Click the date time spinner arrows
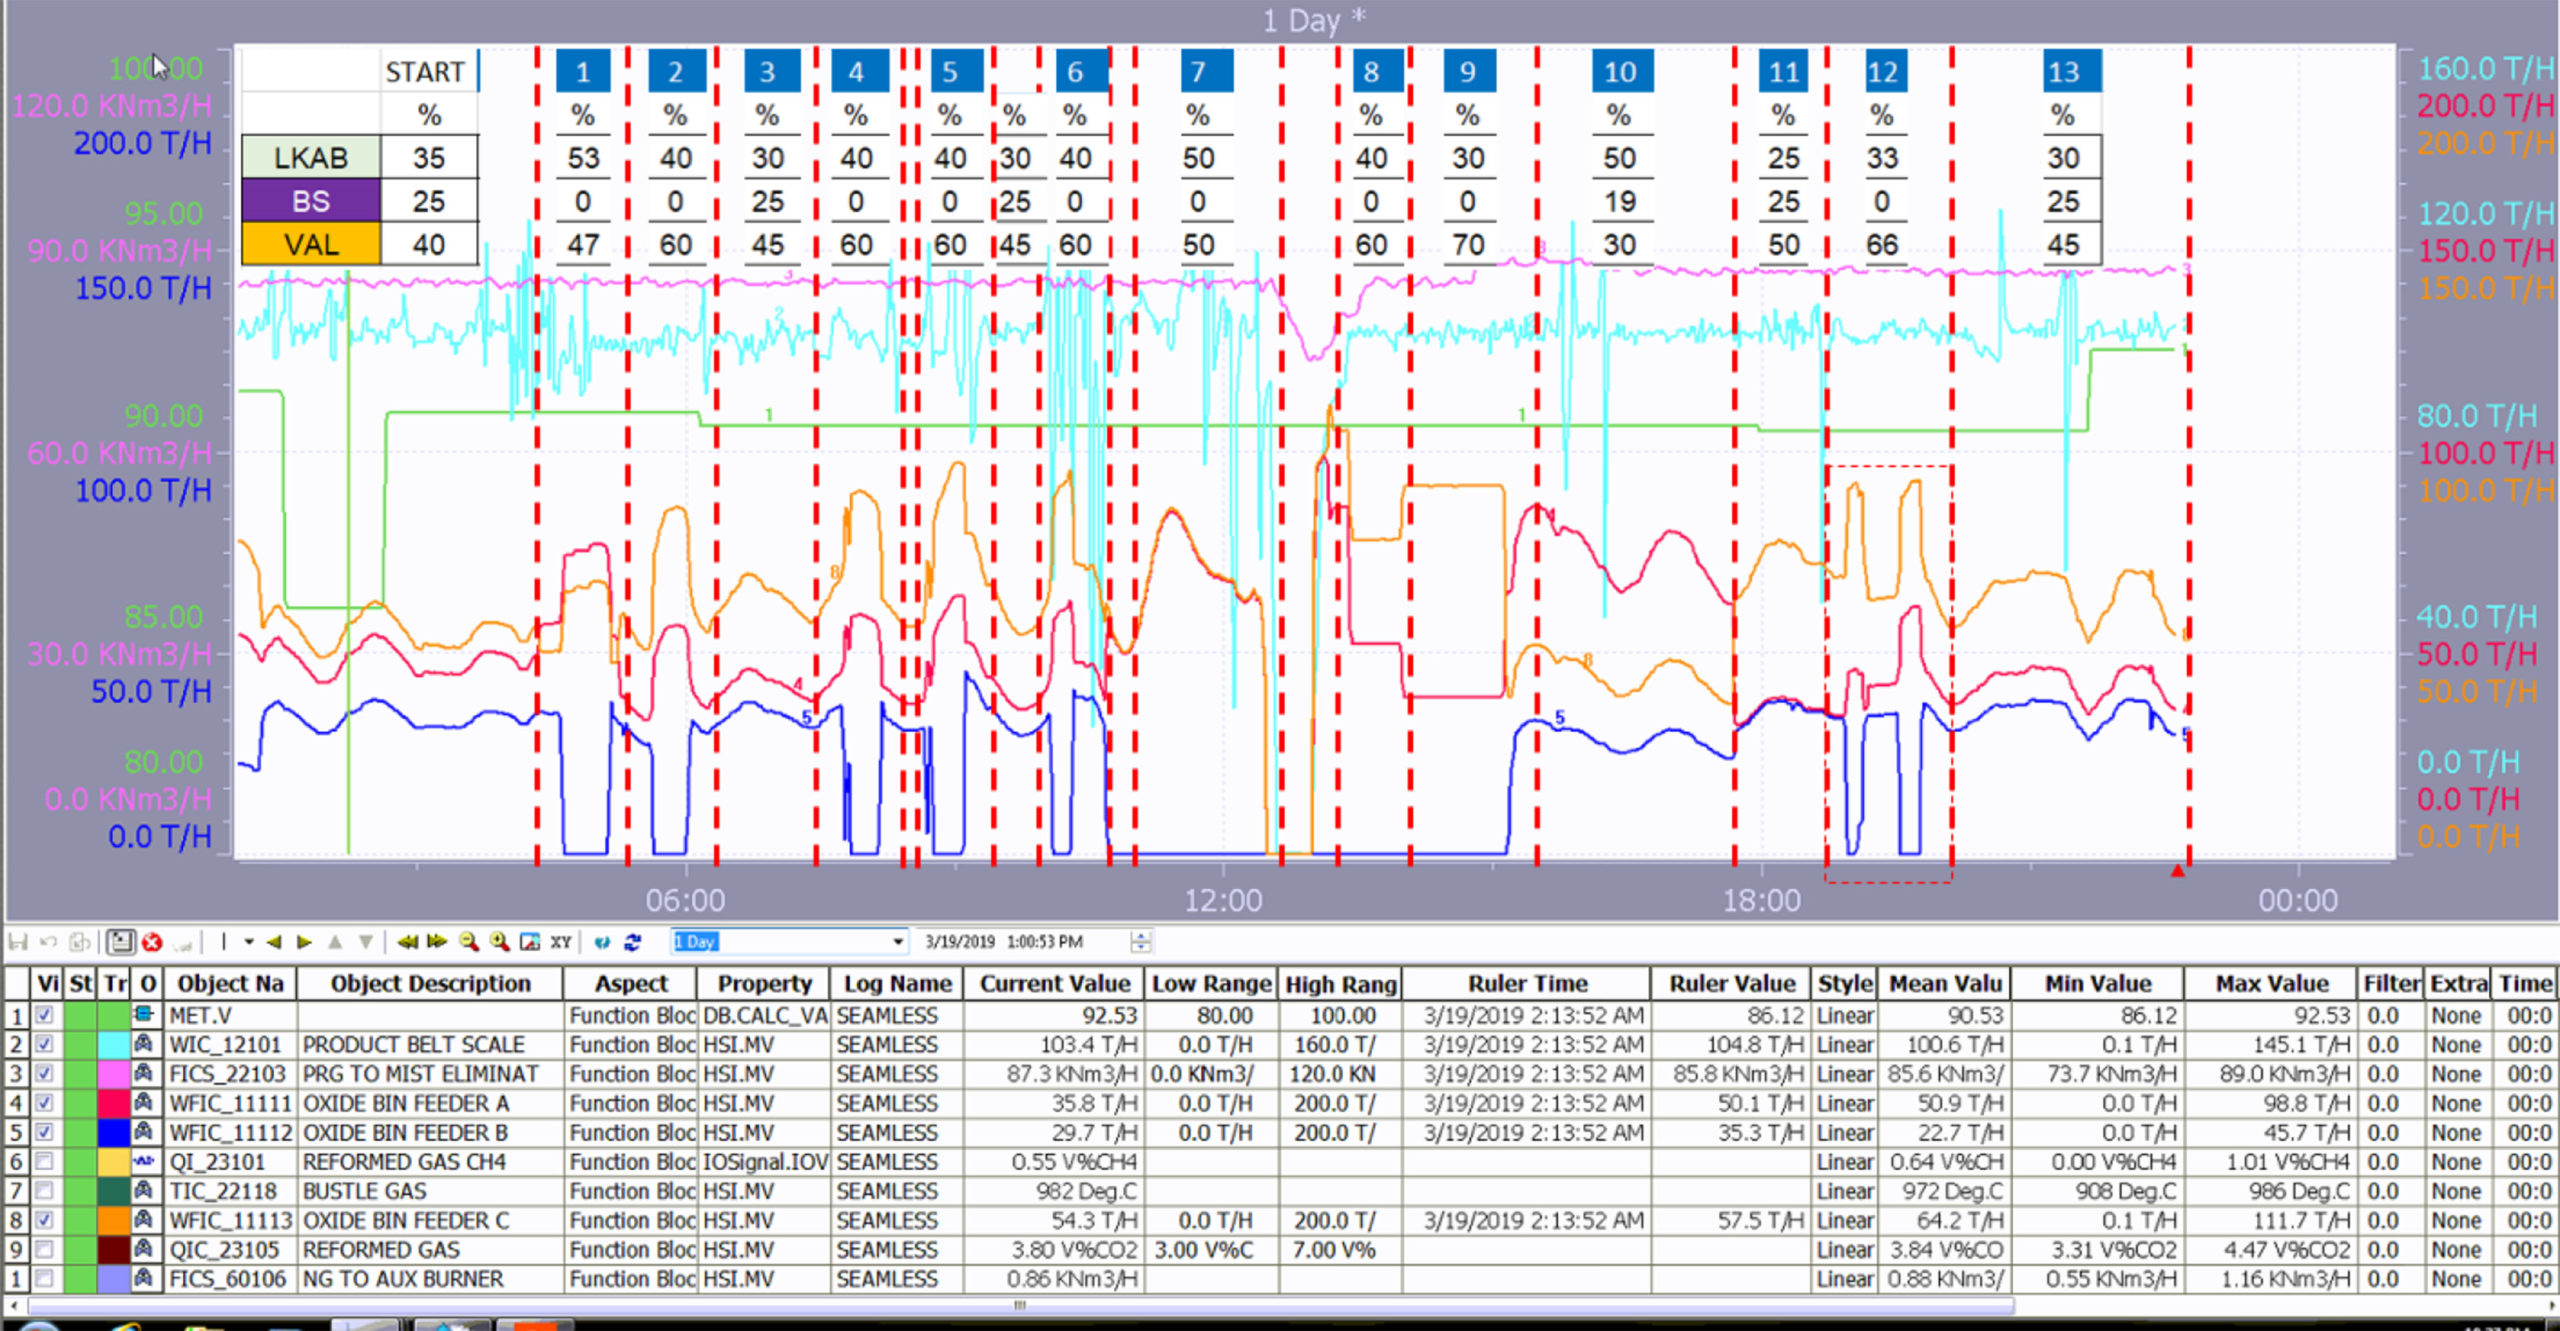The image size is (2560, 1331). pos(1141,942)
